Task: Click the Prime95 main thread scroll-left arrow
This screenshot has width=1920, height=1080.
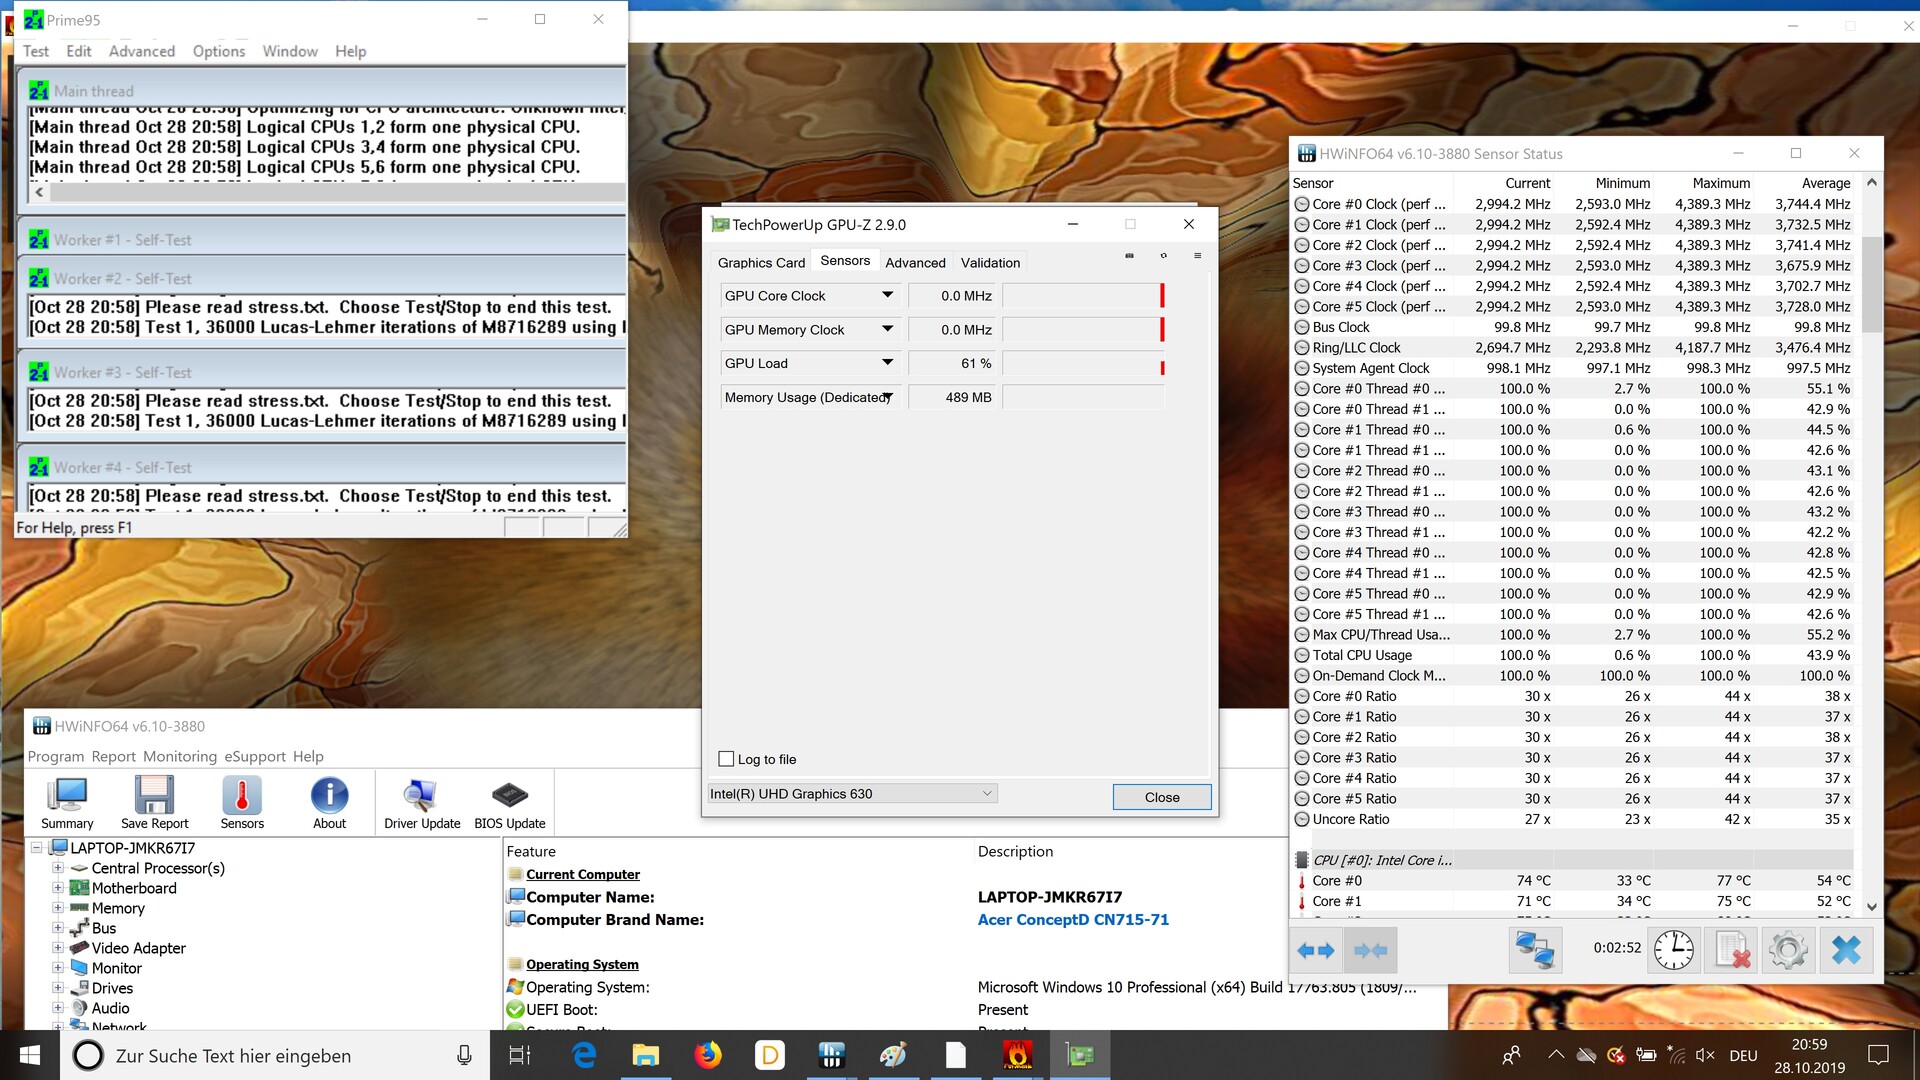Action: pyautogui.click(x=39, y=192)
